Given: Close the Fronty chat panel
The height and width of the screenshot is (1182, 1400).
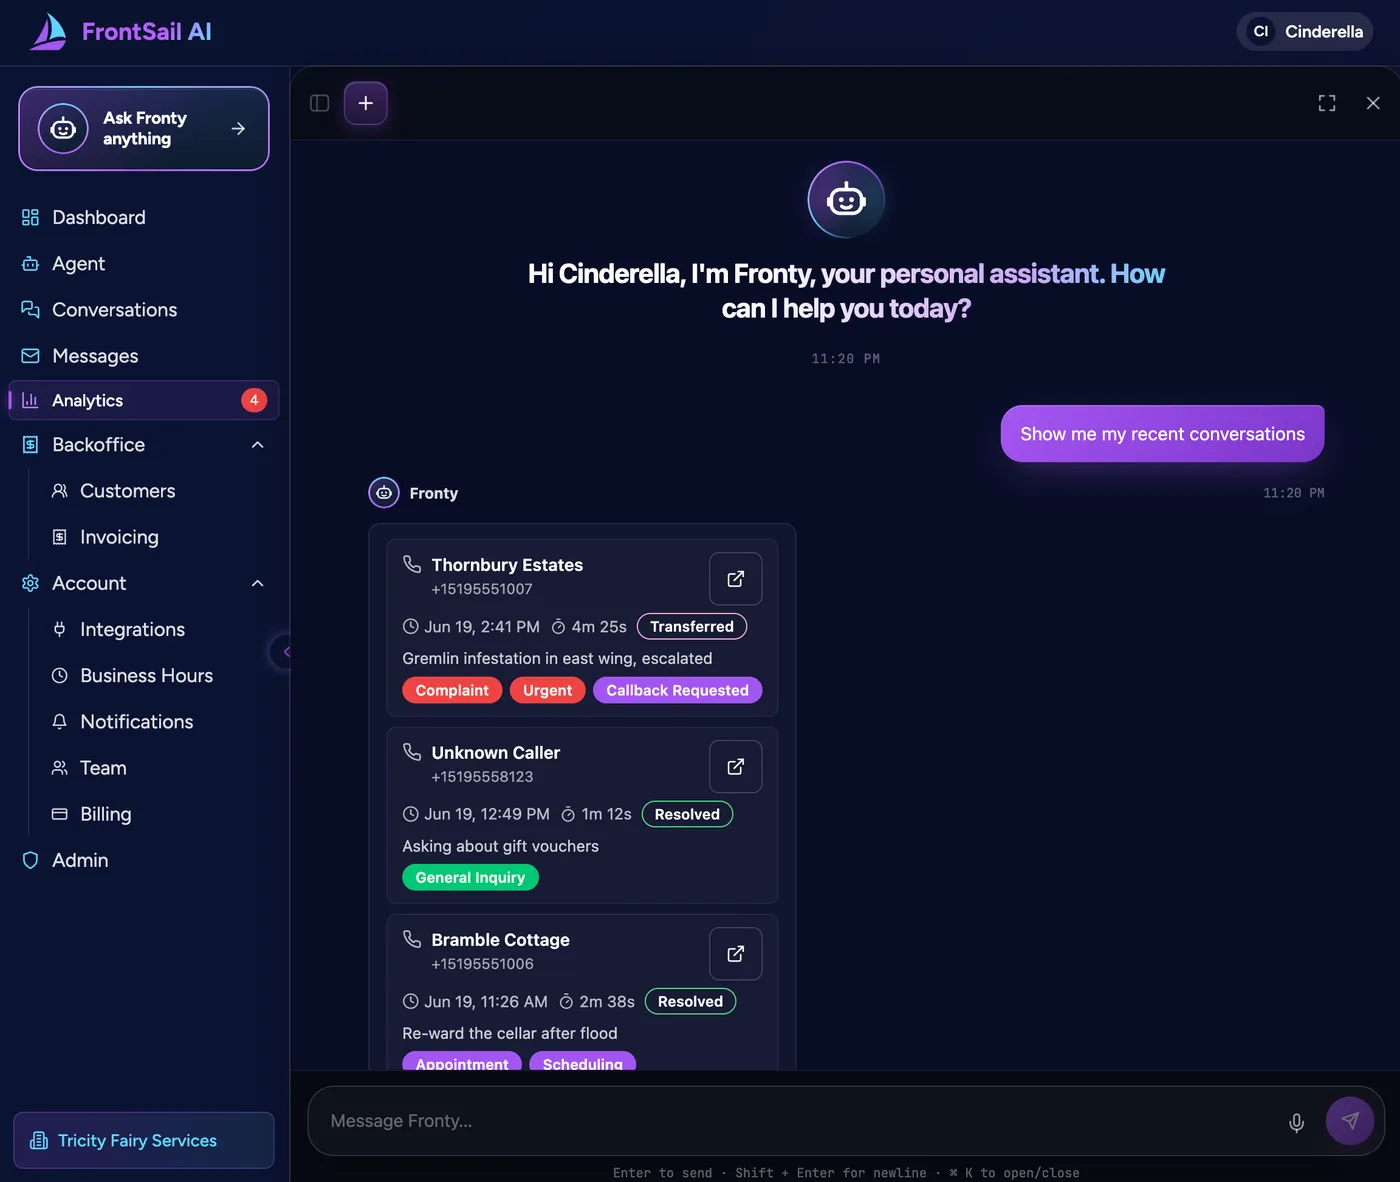Looking at the screenshot, I should pos(1373,103).
